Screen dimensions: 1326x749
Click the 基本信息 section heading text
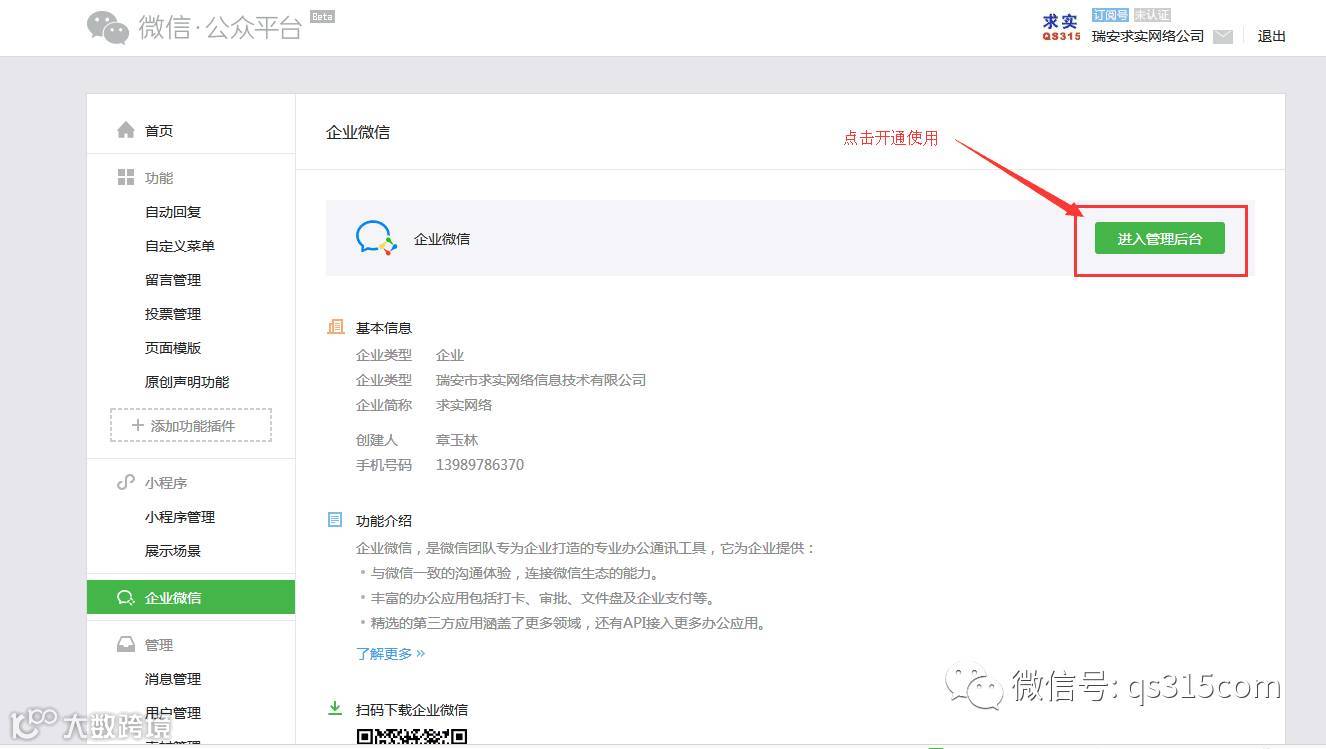[384, 328]
